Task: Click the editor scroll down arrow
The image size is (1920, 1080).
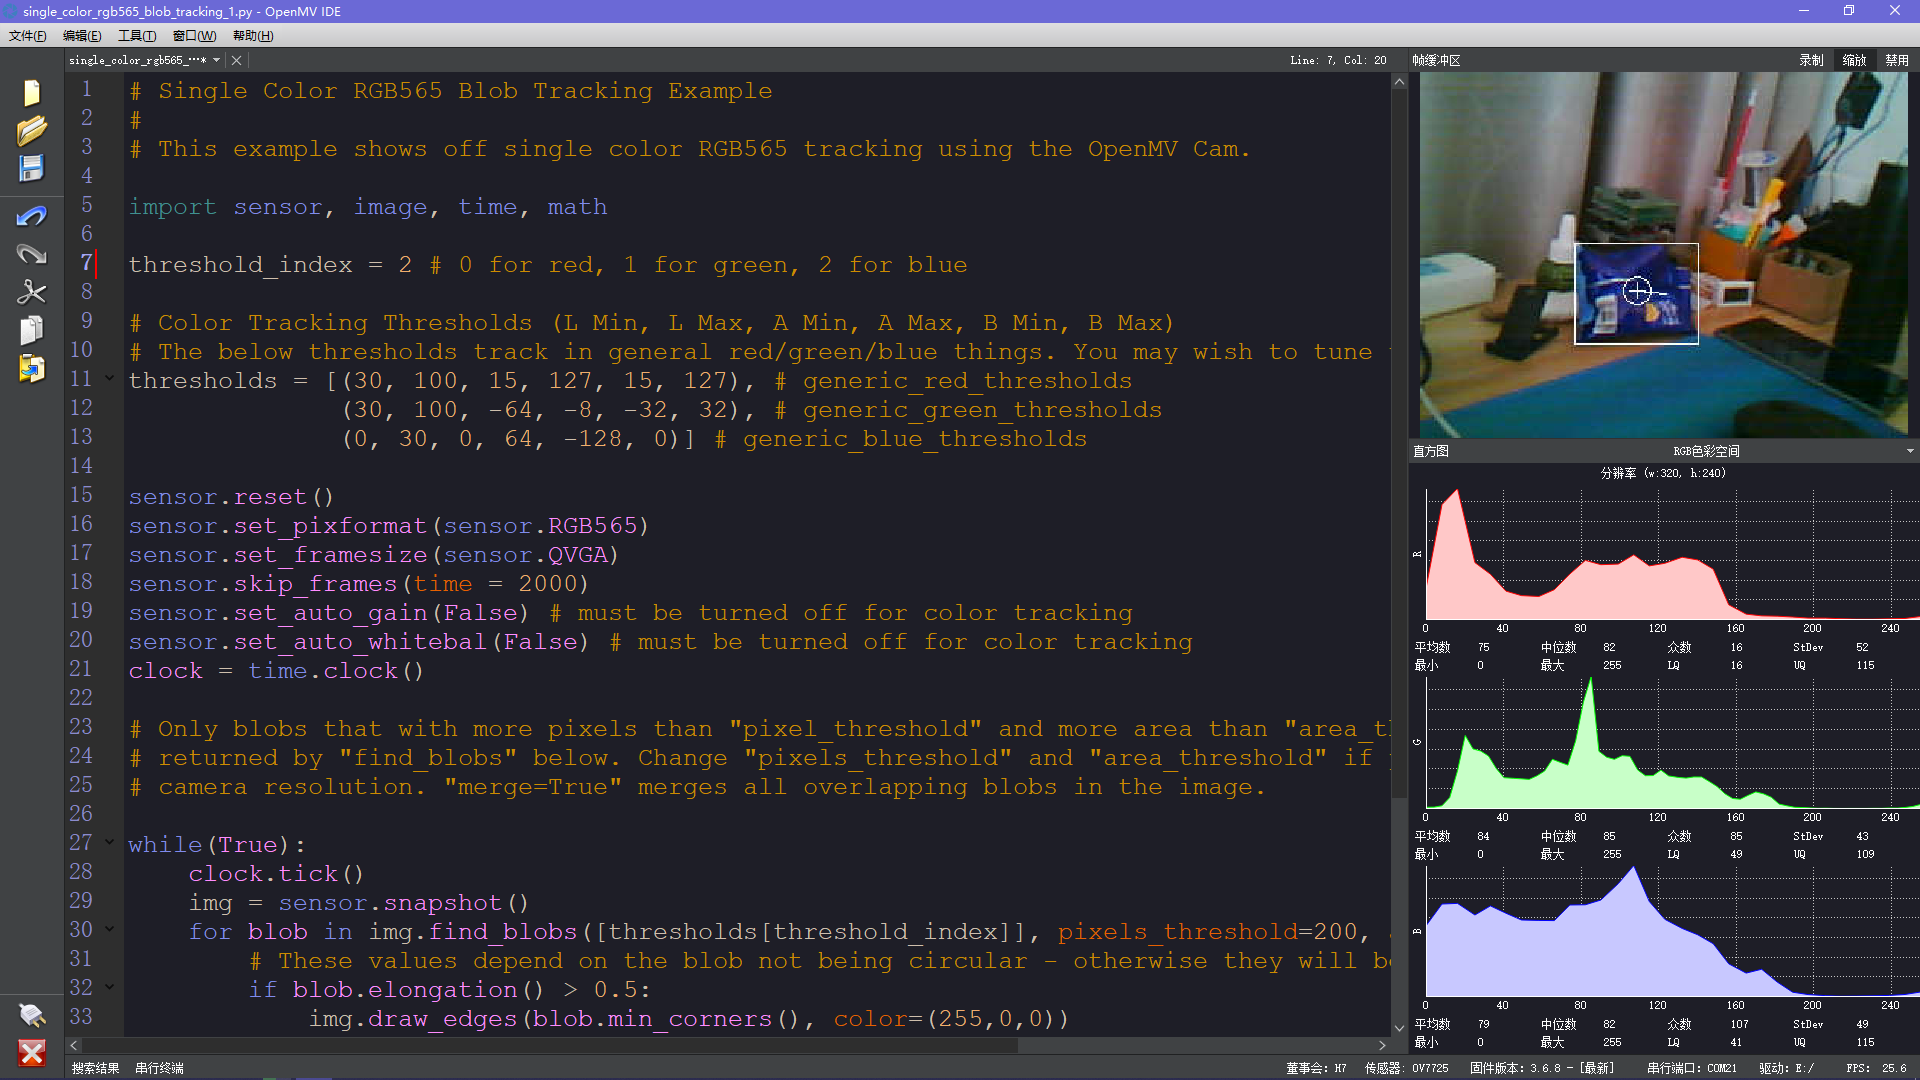Action: 1399,1027
